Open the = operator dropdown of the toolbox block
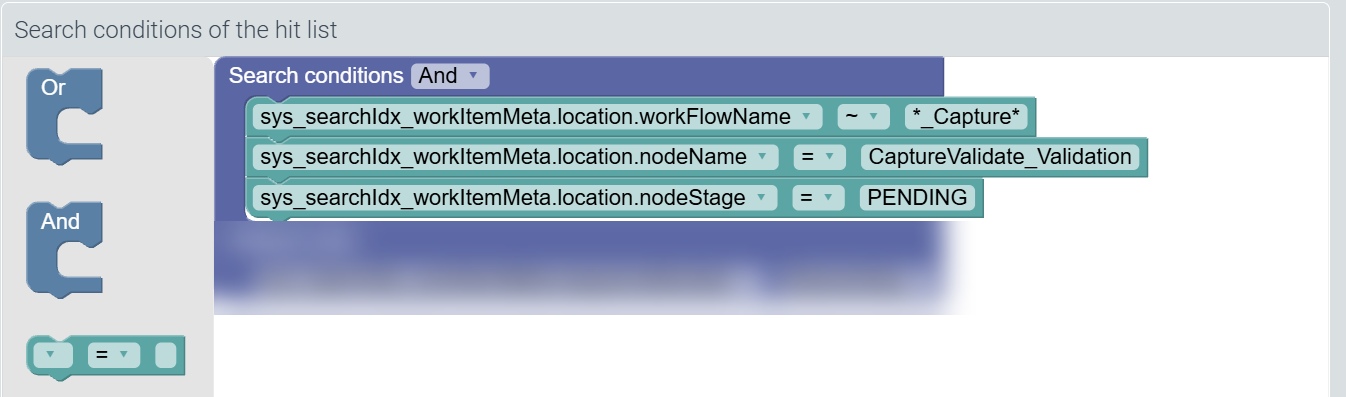This screenshot has width=1346, height=397. (x=114, y=354)
